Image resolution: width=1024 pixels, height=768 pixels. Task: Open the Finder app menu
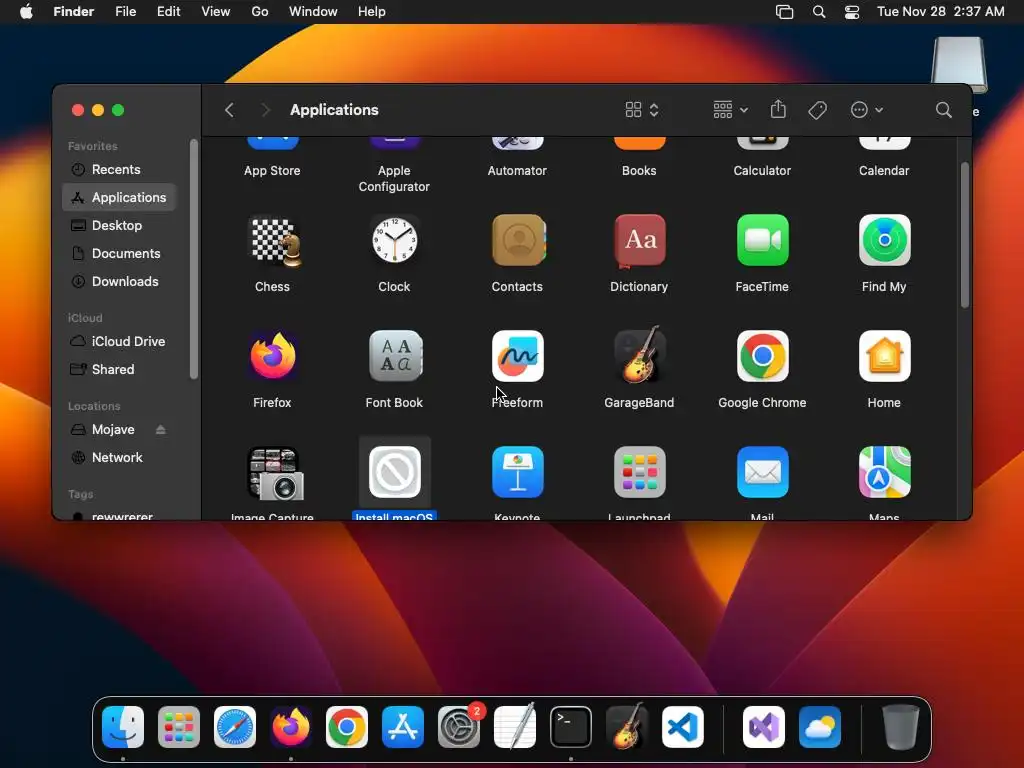(74, 12)
